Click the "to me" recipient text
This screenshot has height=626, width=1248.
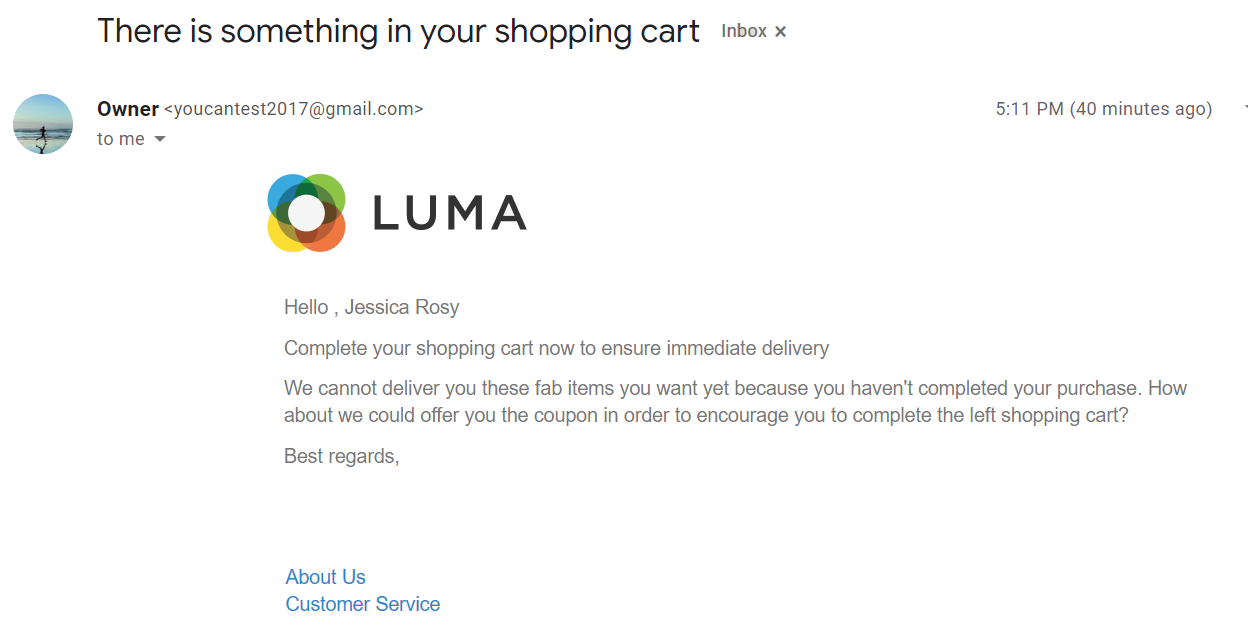(x=121, y=139)
